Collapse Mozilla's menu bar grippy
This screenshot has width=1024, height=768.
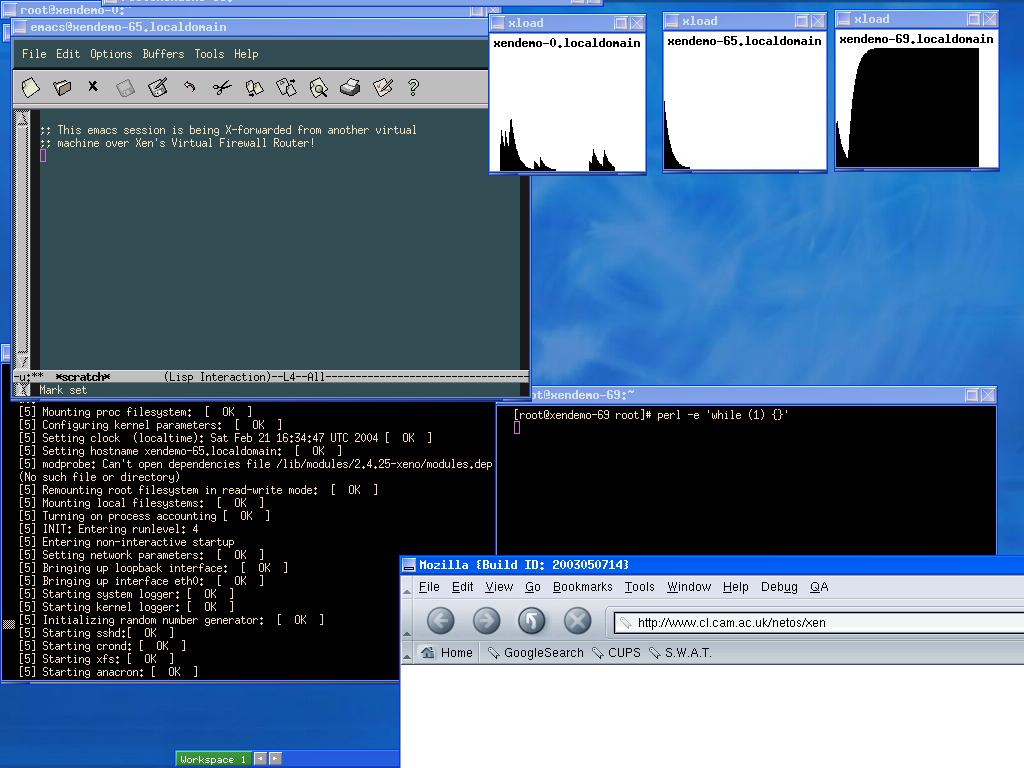[x=407, y=587]
